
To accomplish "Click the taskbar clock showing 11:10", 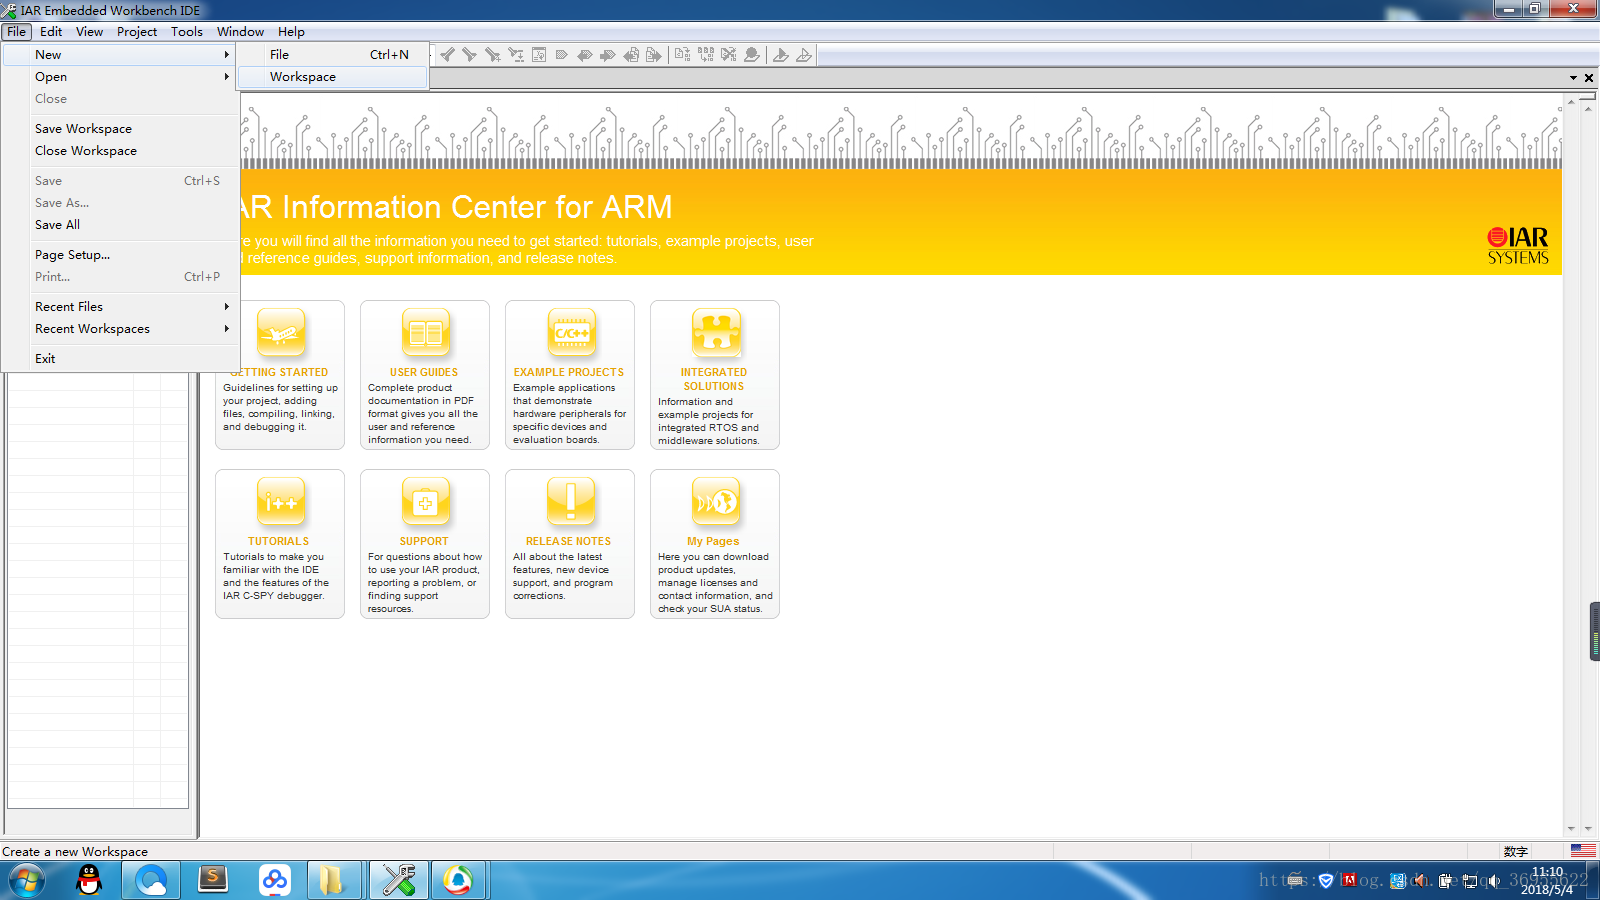I will pyautogui.click(x=1547, y=881).
